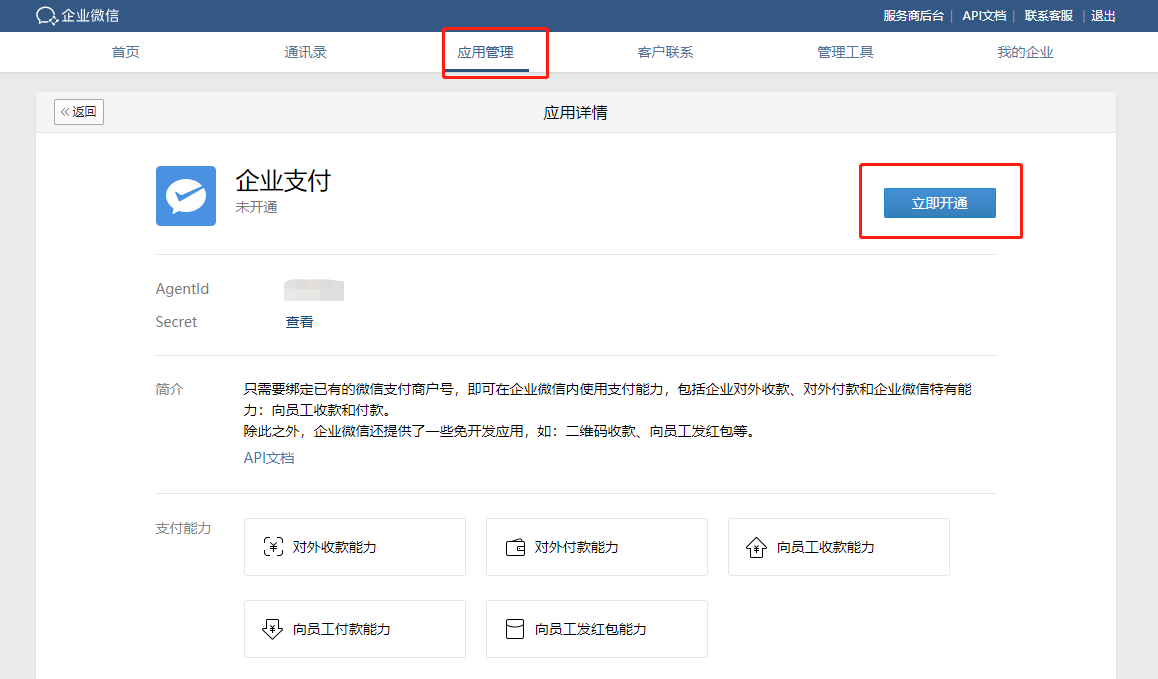Select the 向员工付款能力 capability icon
Image resolution: width=1158 pixels, height=679 pixels.
click(x=272, y=629)
